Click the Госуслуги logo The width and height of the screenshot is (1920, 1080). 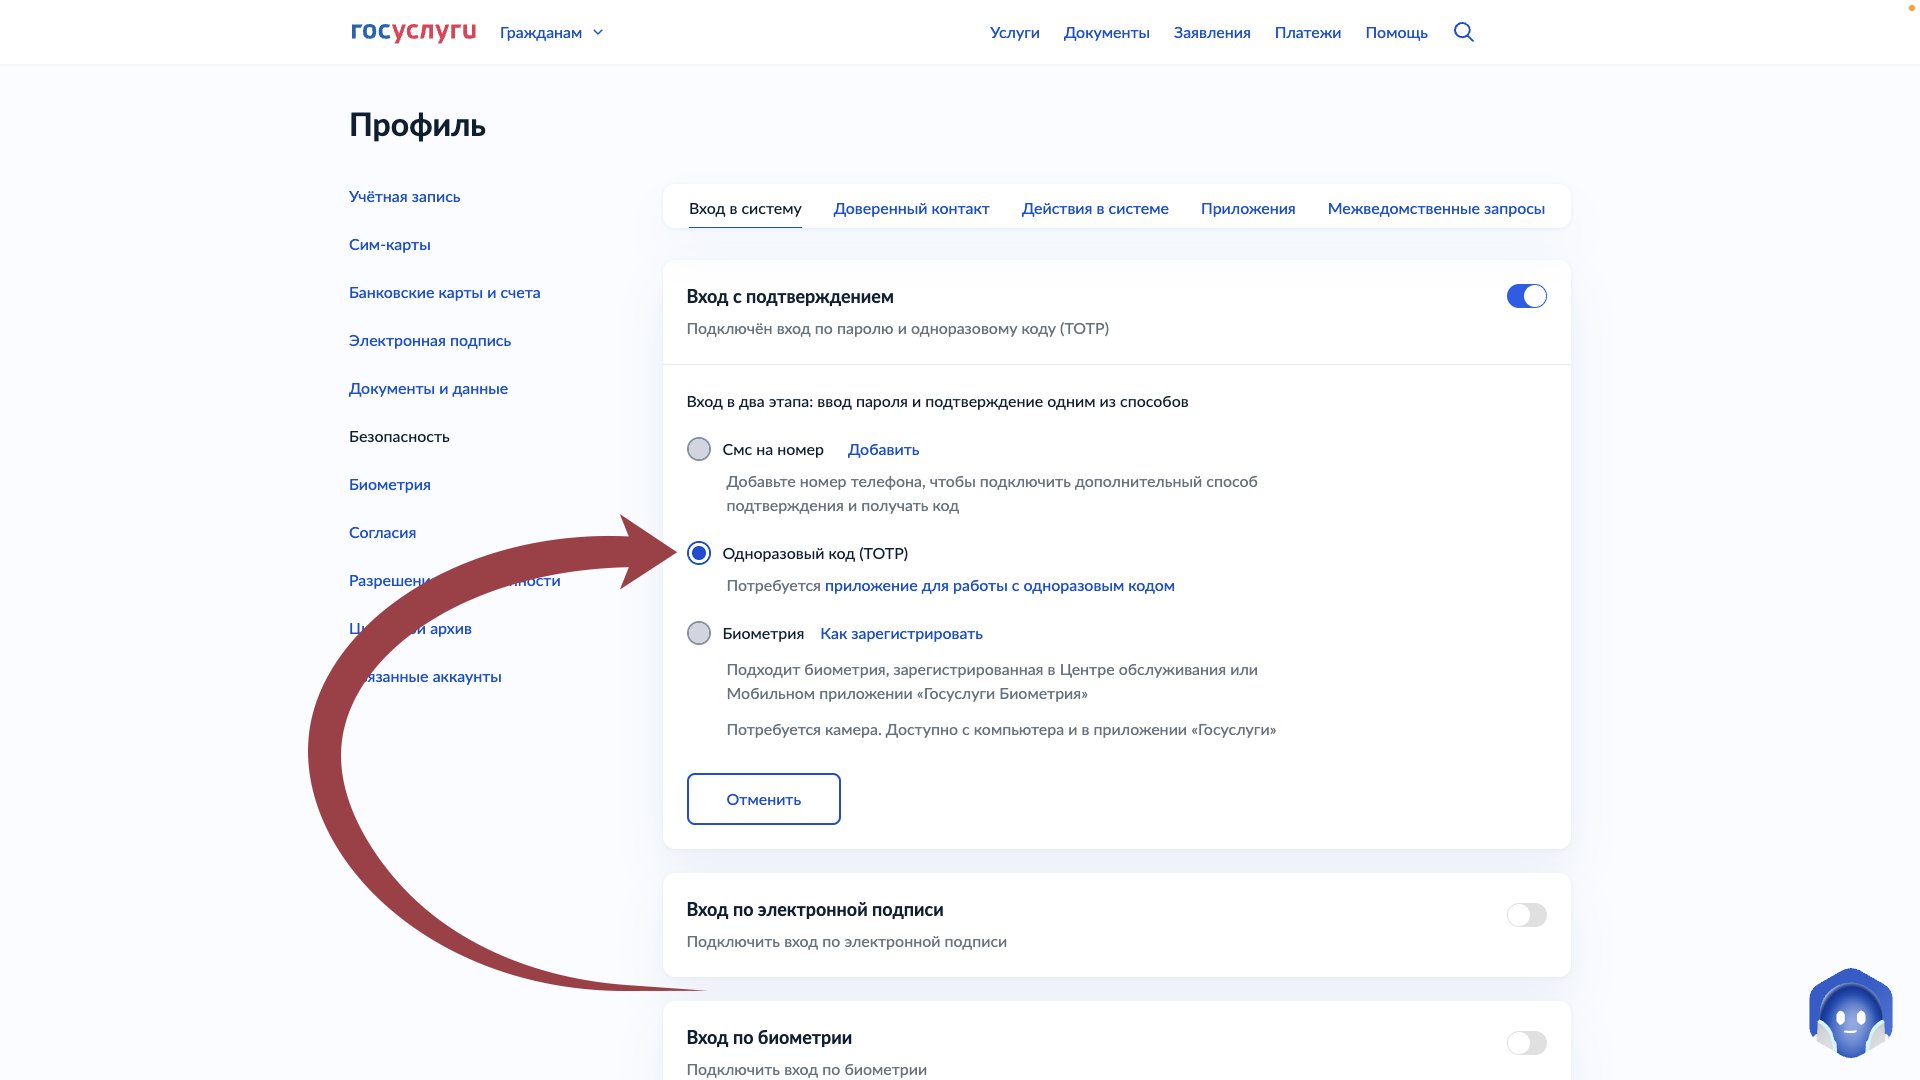tap(413, 31)
